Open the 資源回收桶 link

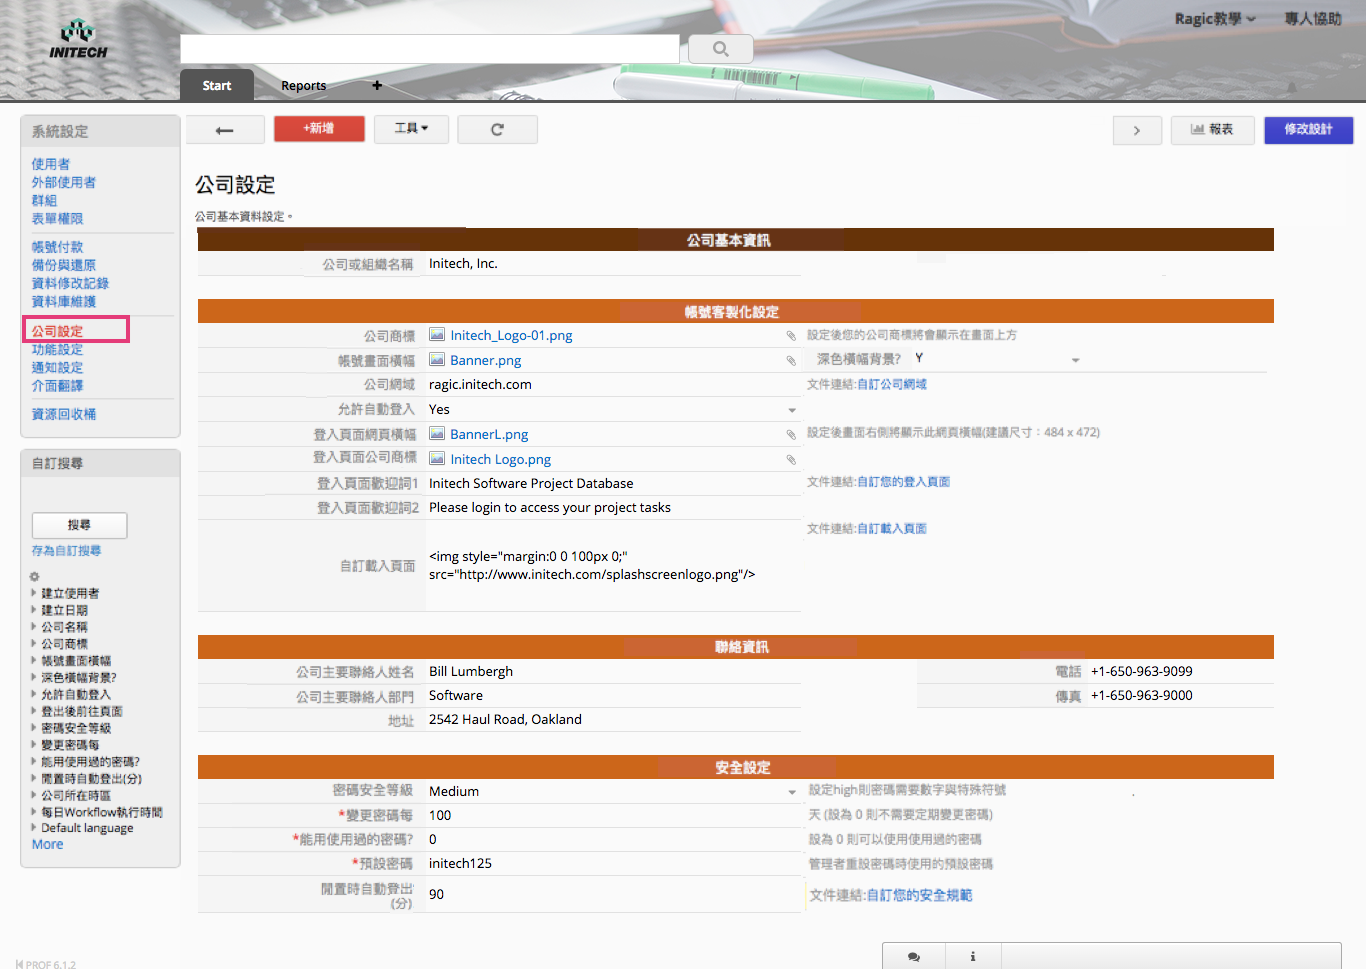[64, 414]
